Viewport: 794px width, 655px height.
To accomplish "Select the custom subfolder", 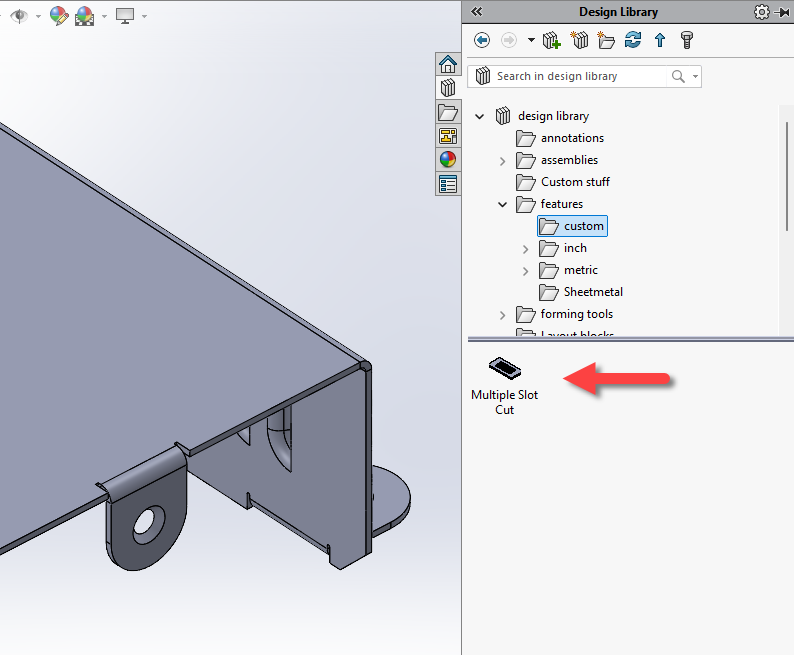I will 572,226.
